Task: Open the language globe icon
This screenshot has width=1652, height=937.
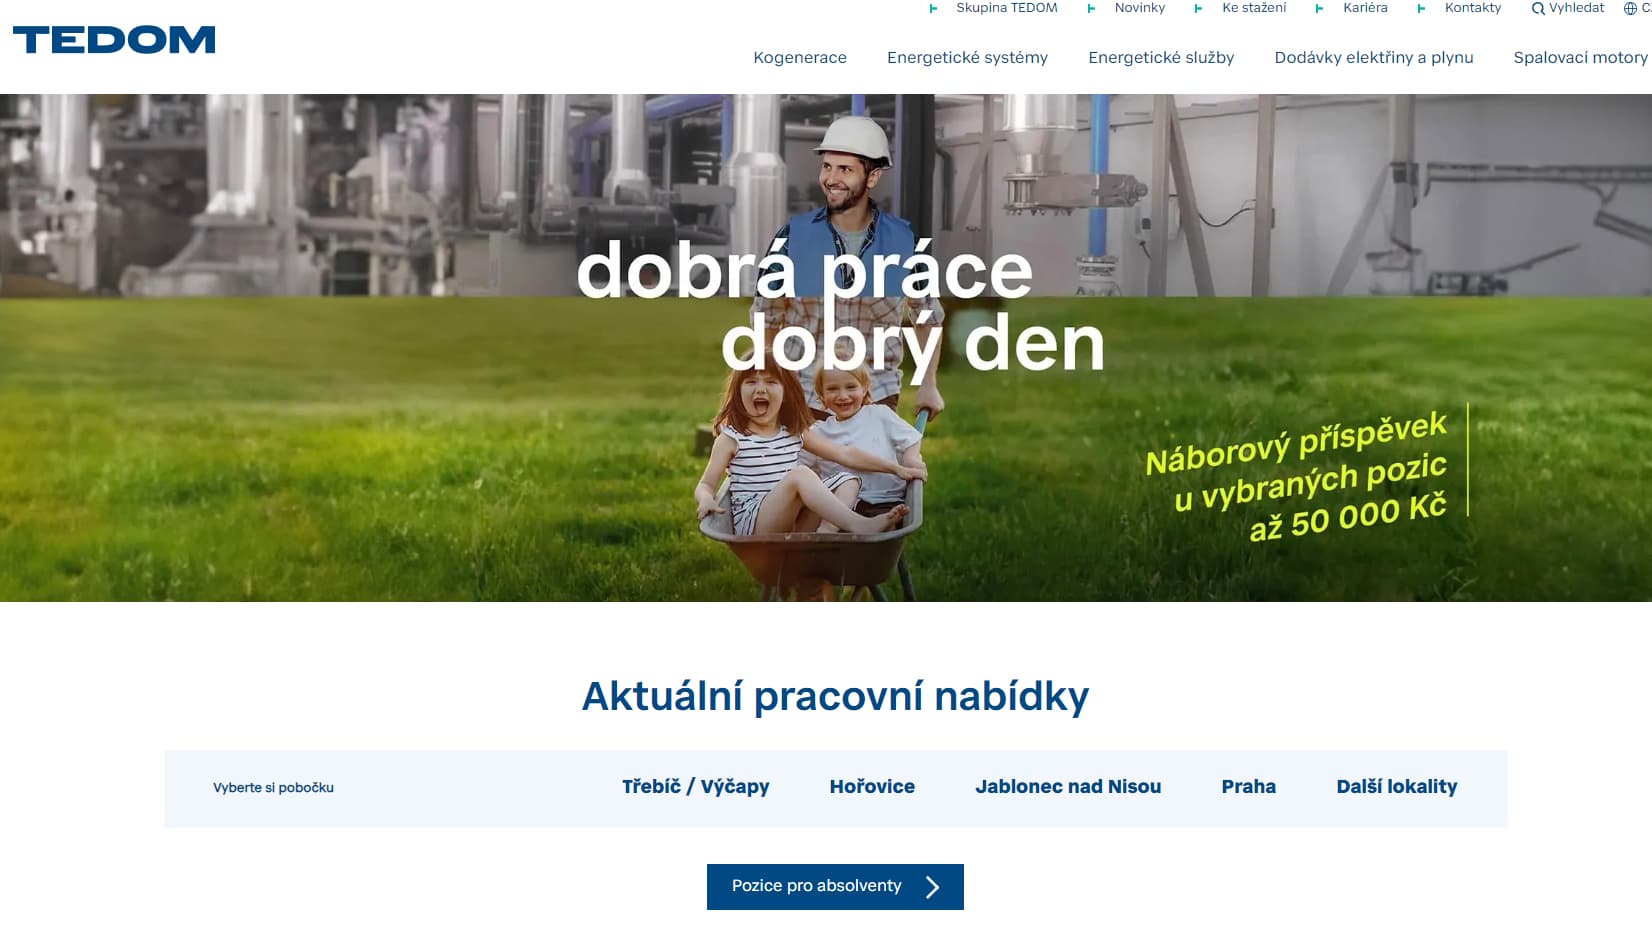Action: pos(1630,9)
